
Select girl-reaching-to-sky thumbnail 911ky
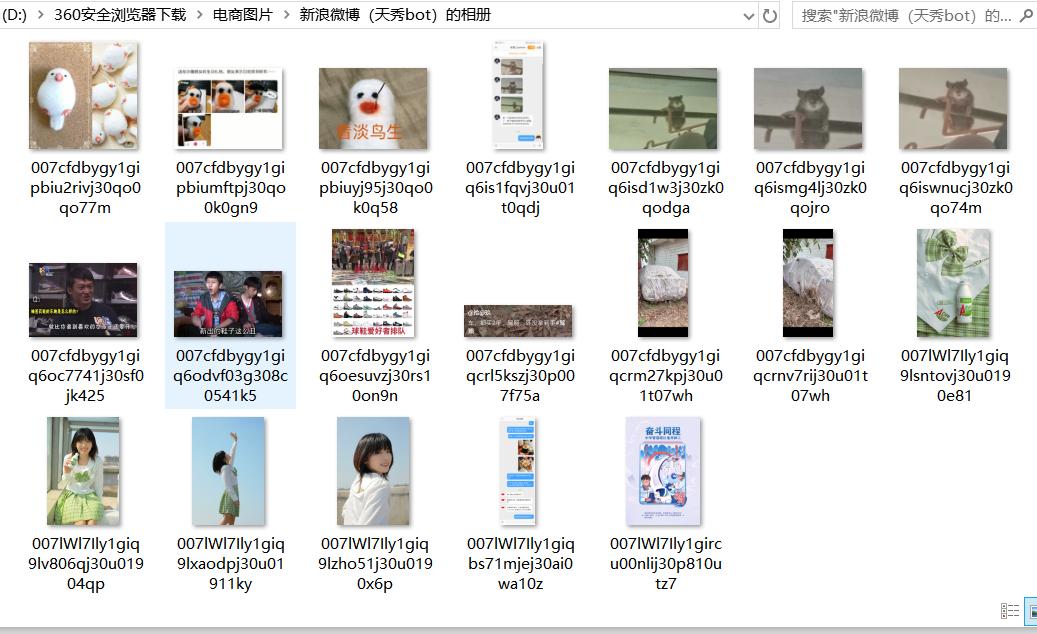point(228,471)
